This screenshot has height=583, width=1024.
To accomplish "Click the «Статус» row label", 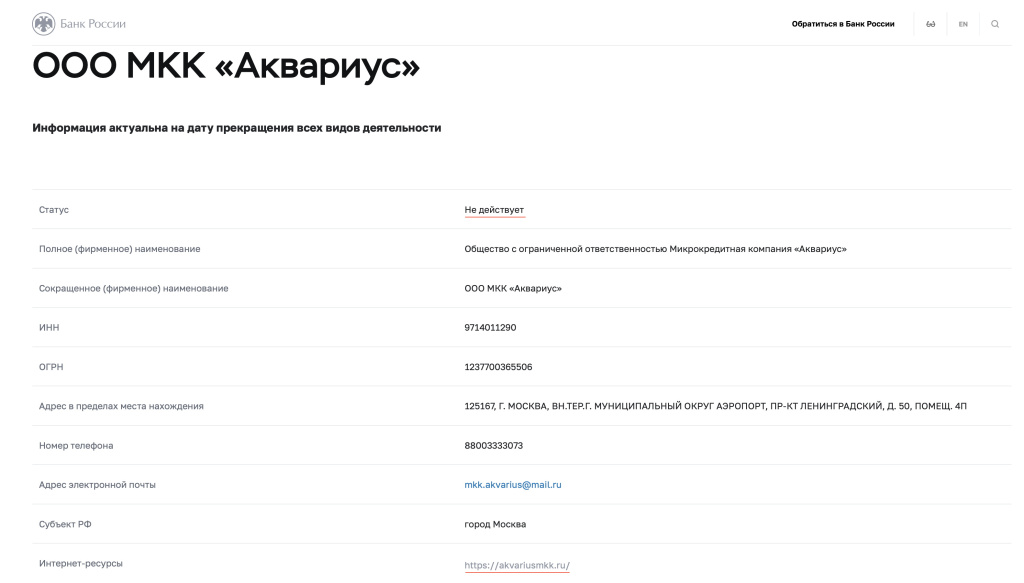I will (53, 209).
